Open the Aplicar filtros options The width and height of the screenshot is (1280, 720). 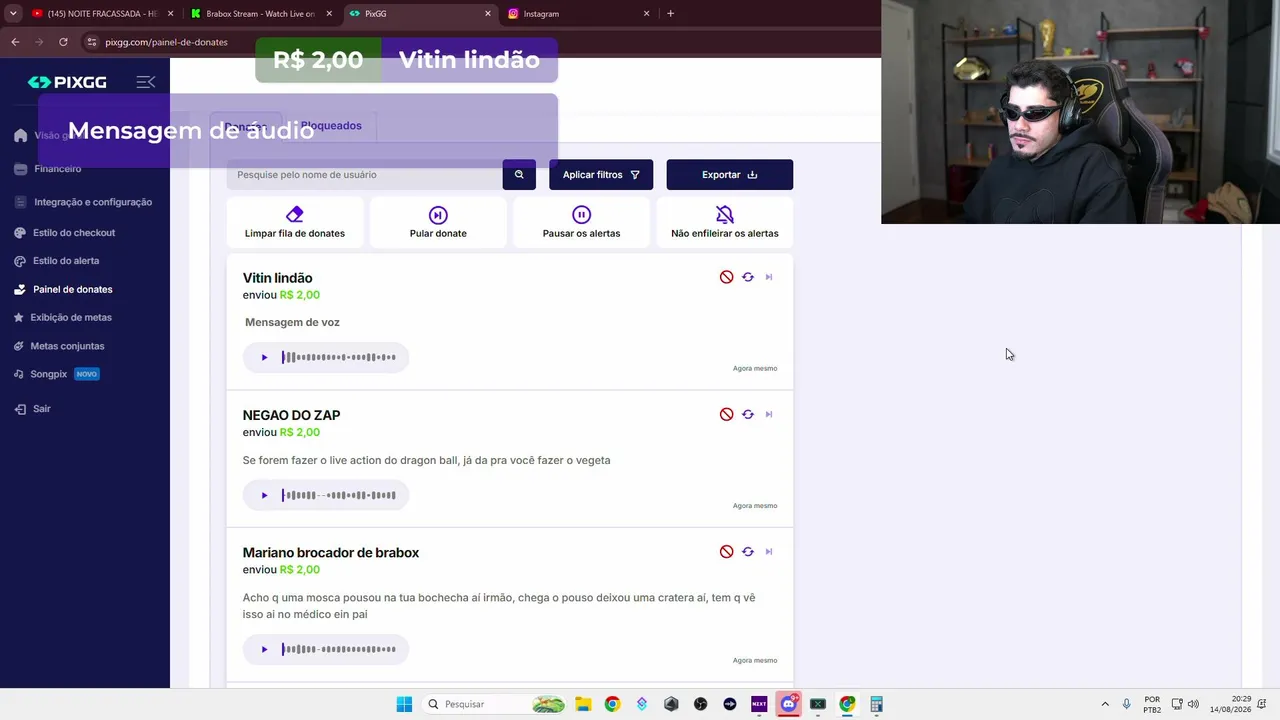pyautogui.click(x=601, y=175)
